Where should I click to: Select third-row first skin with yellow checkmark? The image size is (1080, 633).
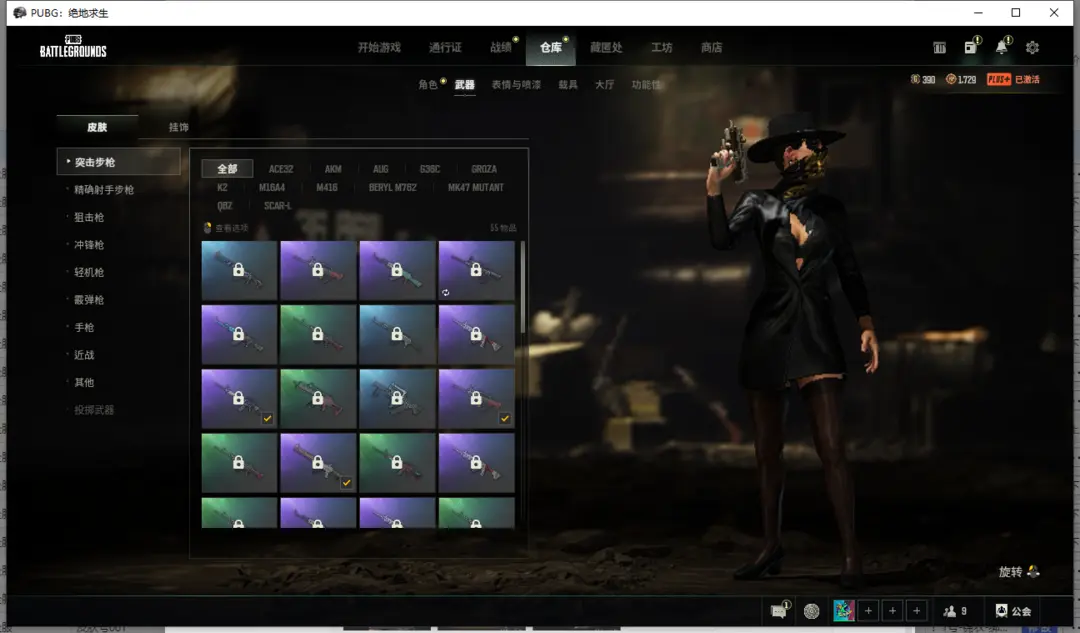point(239,398)
